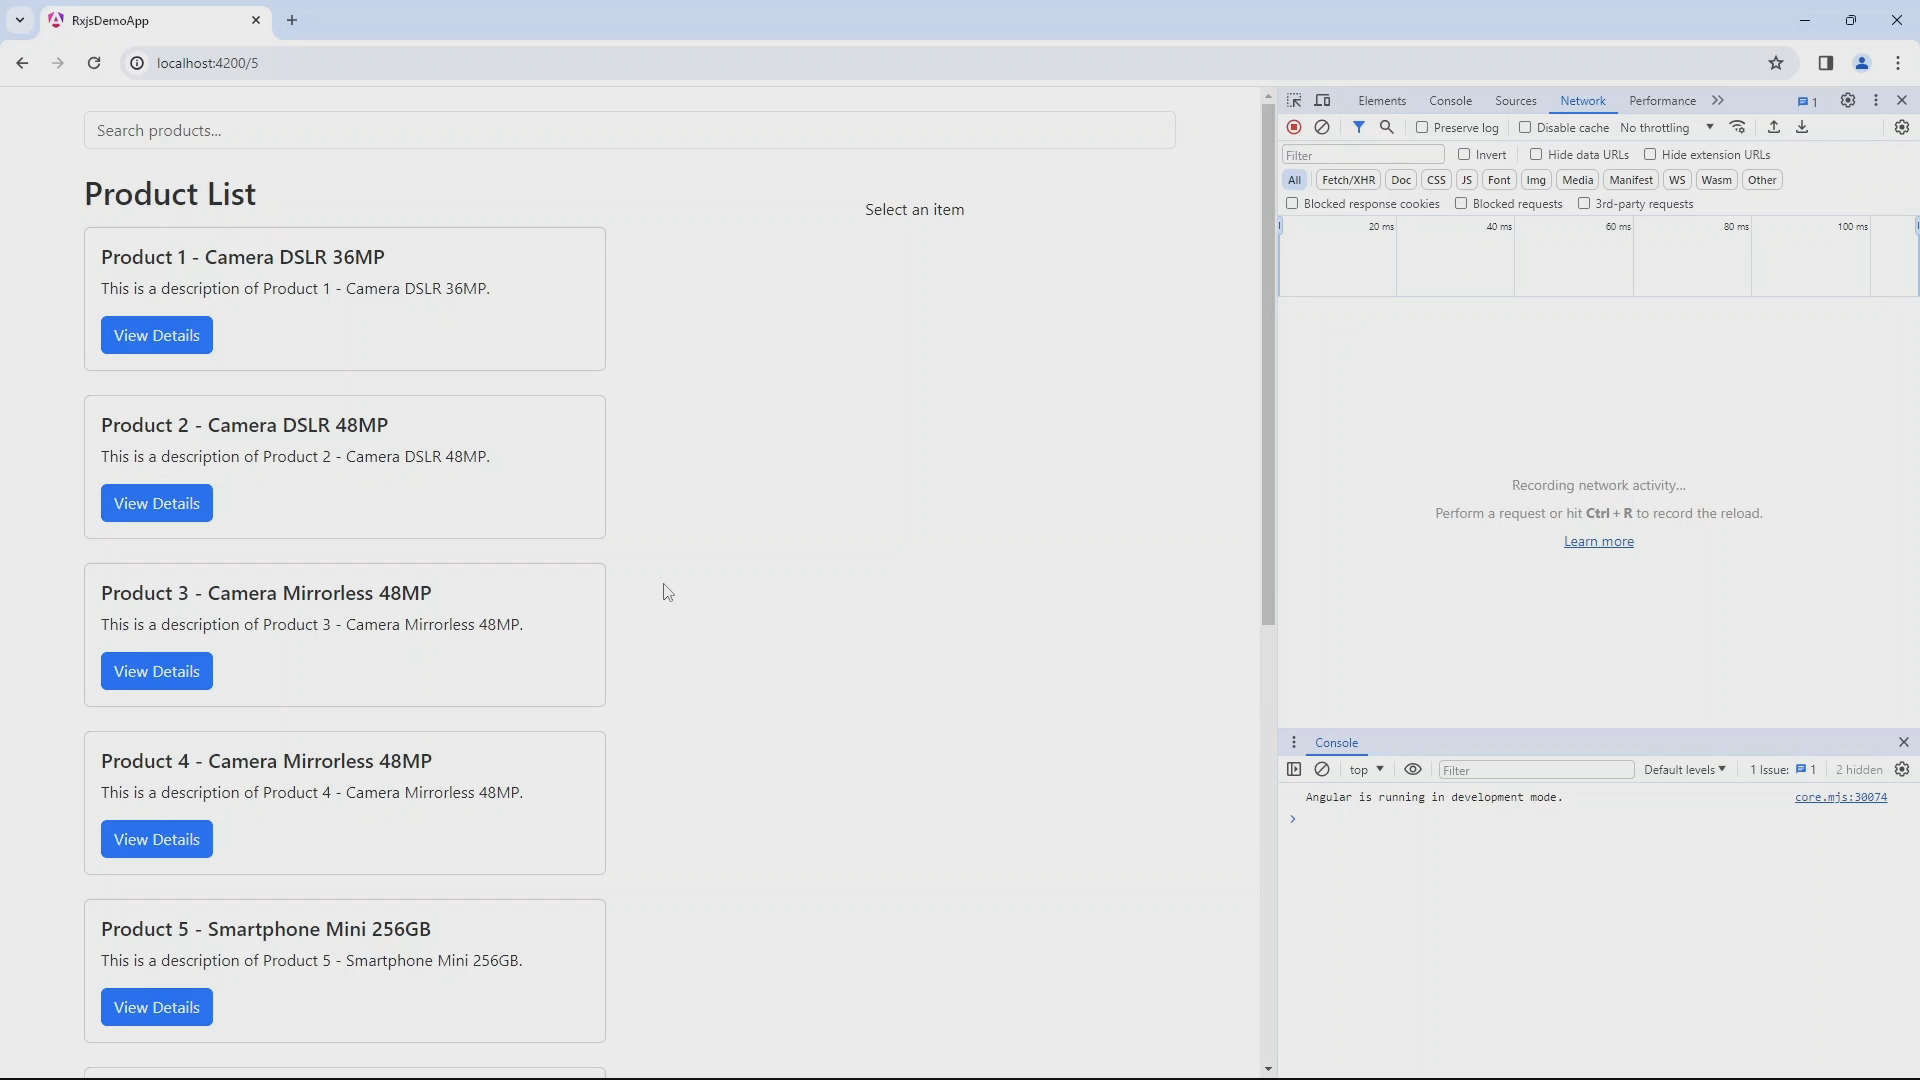Toggle the device toolbar icon

click(1322, 101)
